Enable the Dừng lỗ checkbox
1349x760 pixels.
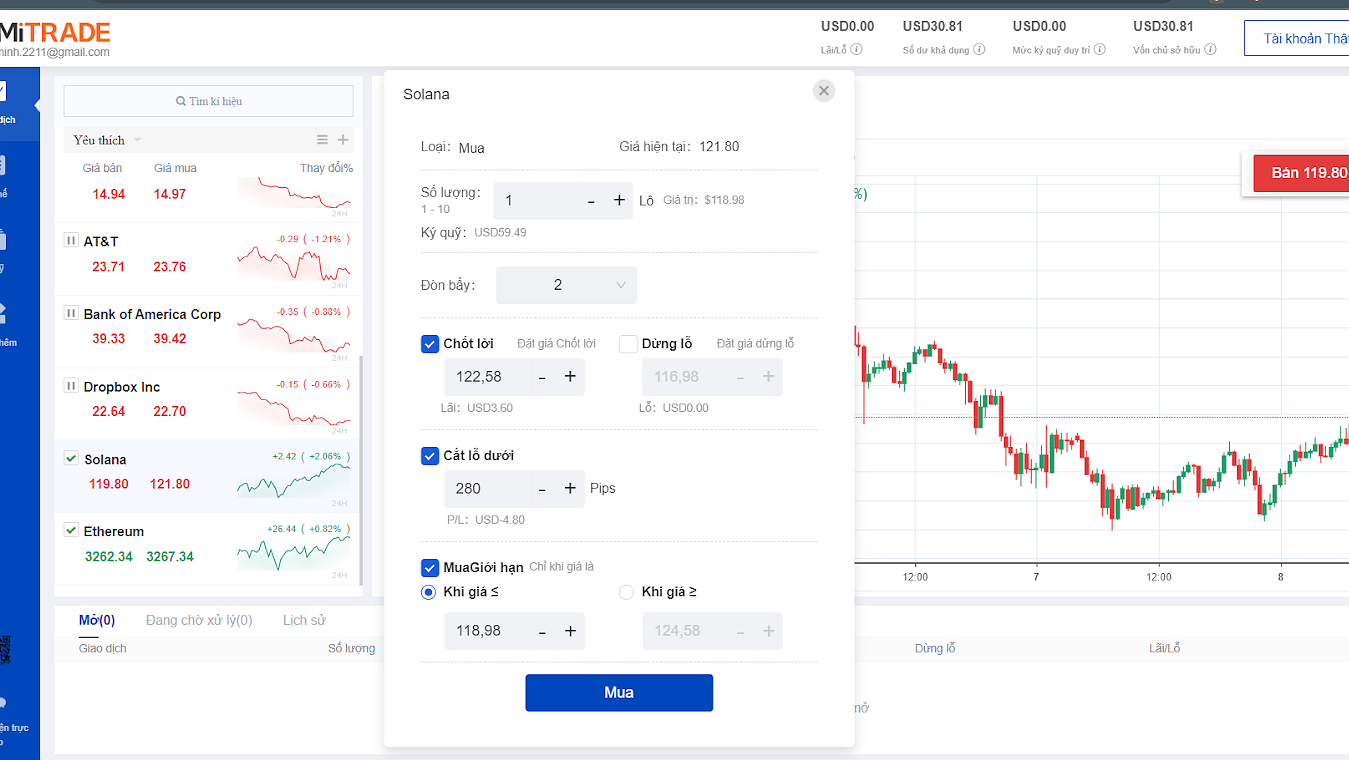pyautogui.click(x=628, y=344)
